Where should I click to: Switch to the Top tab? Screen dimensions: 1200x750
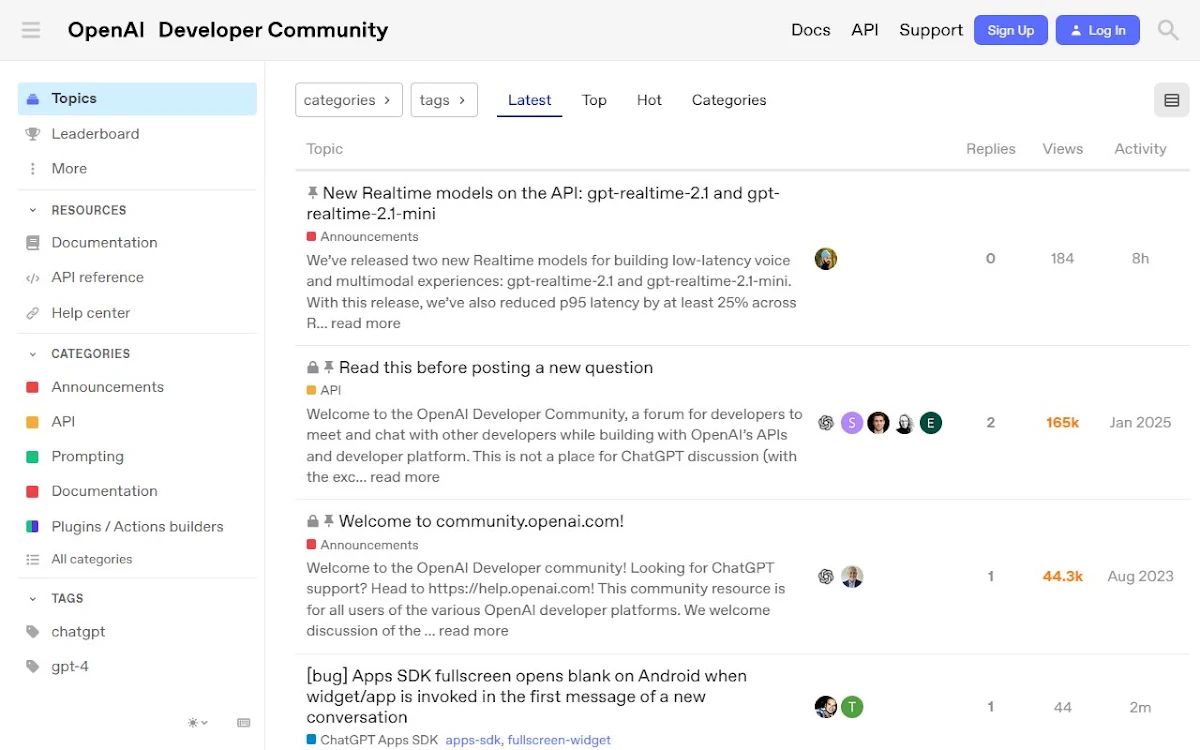click(x=594, y=100)
